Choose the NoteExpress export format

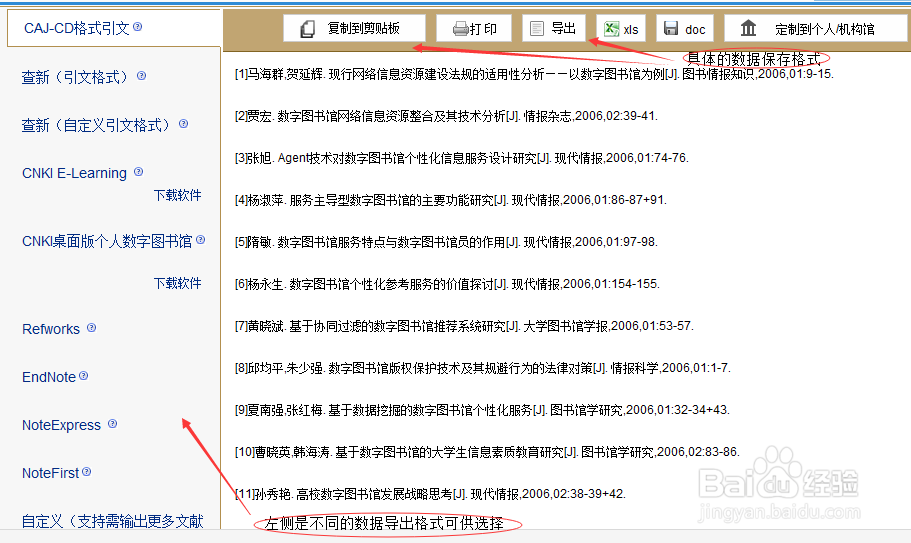click(62, 425)
